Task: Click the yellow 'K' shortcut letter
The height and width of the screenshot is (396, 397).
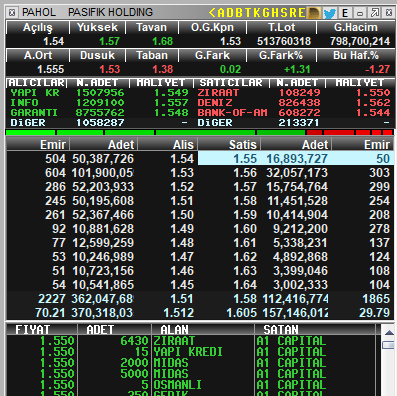Action: tap(257, 13)
